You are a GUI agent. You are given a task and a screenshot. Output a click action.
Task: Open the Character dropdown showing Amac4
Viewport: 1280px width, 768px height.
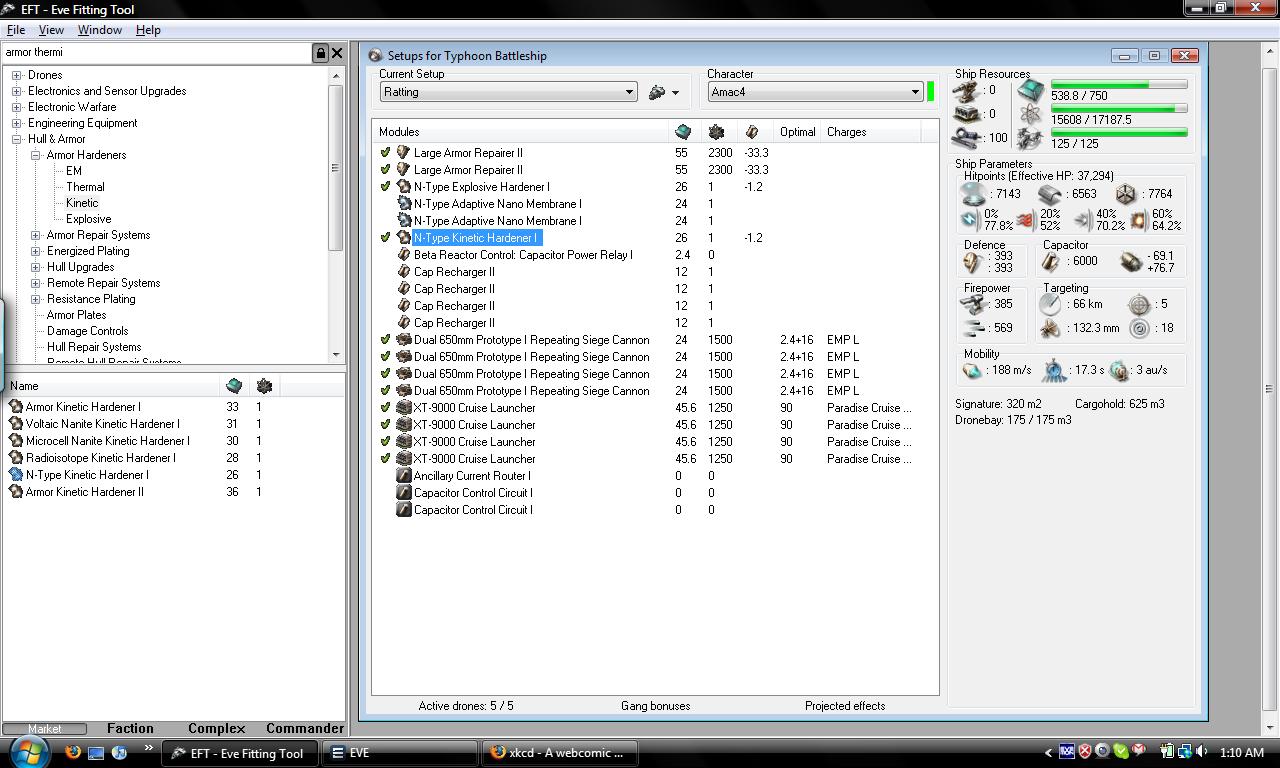(815, 92)
